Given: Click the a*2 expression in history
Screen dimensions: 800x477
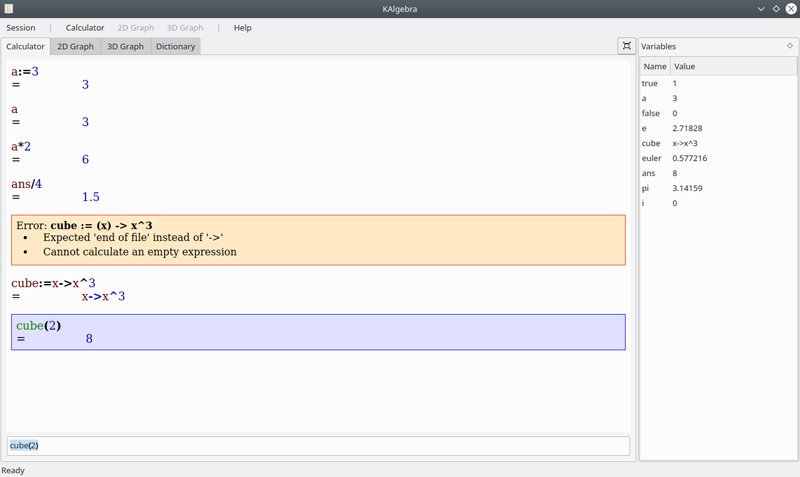Looking at the screenshot, I should [x=21, y=146].
